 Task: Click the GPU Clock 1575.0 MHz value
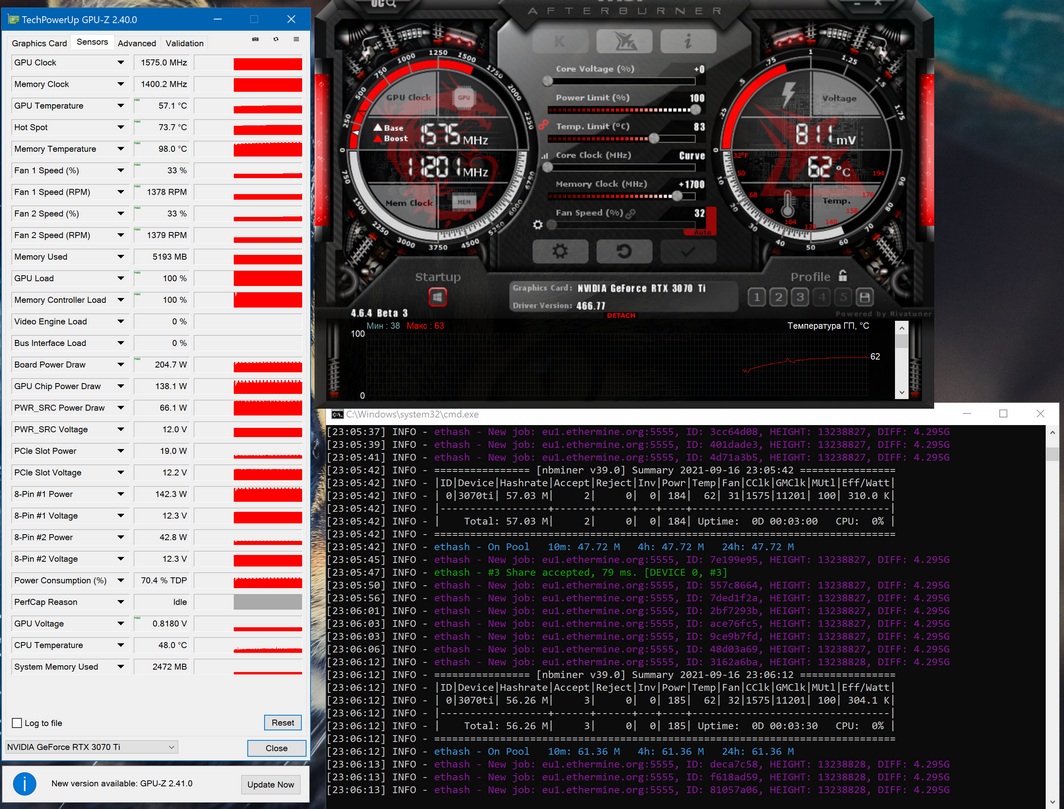(x=164, y=62)
